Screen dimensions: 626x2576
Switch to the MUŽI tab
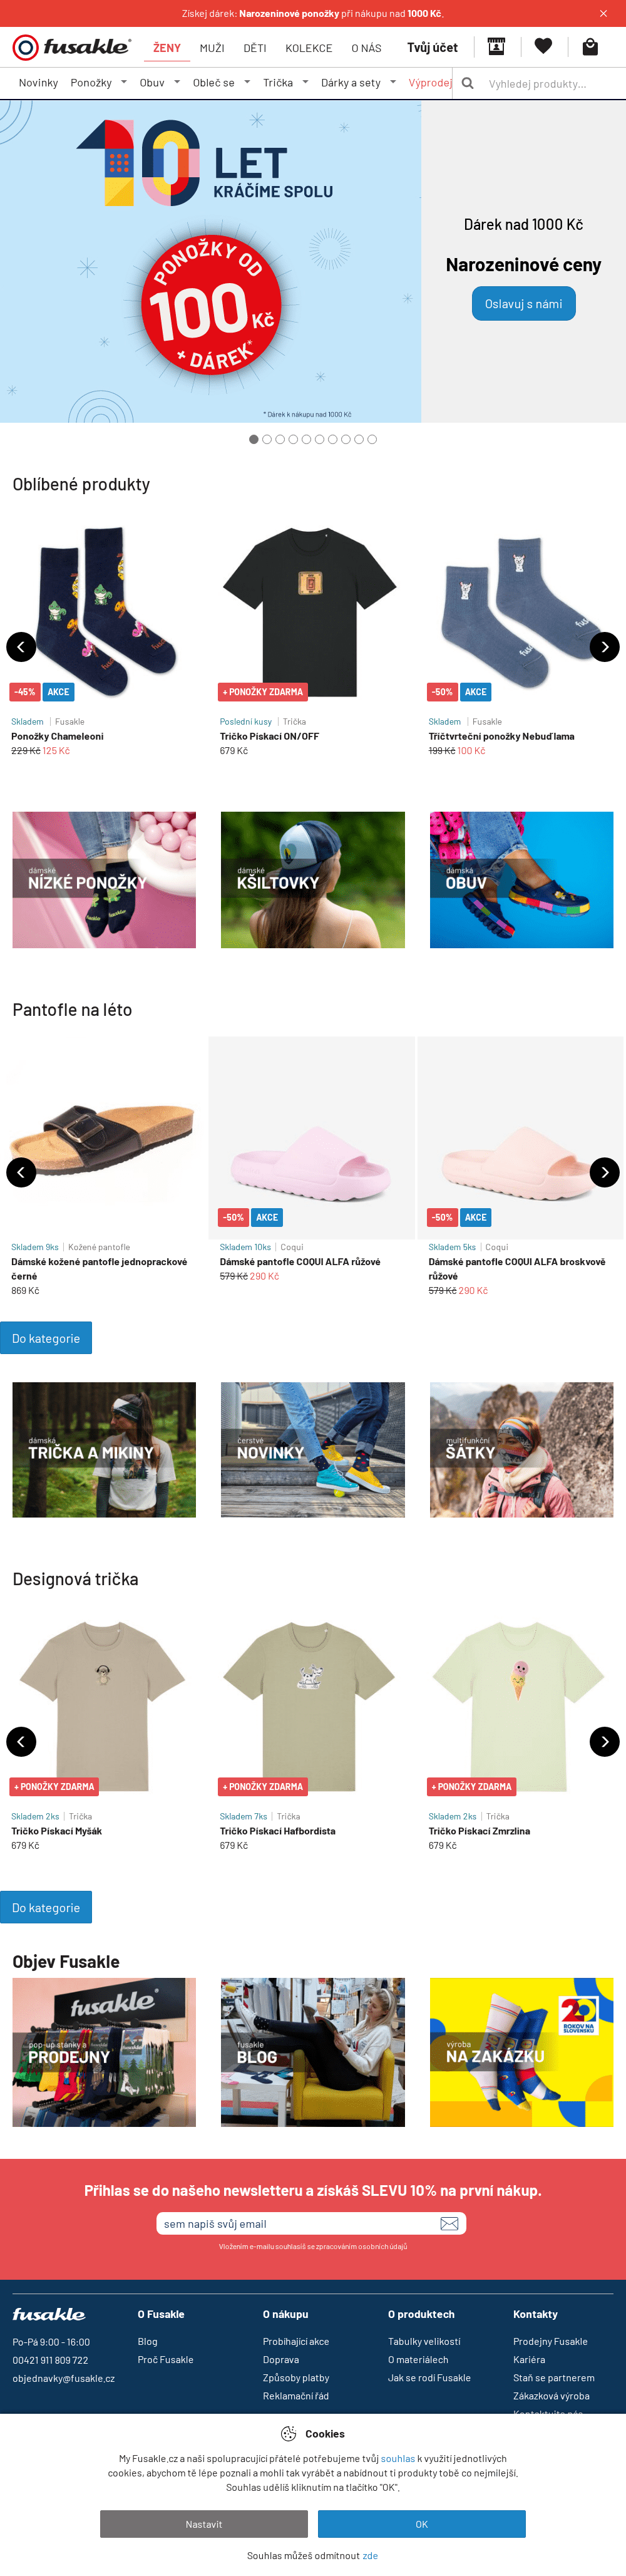212,48
